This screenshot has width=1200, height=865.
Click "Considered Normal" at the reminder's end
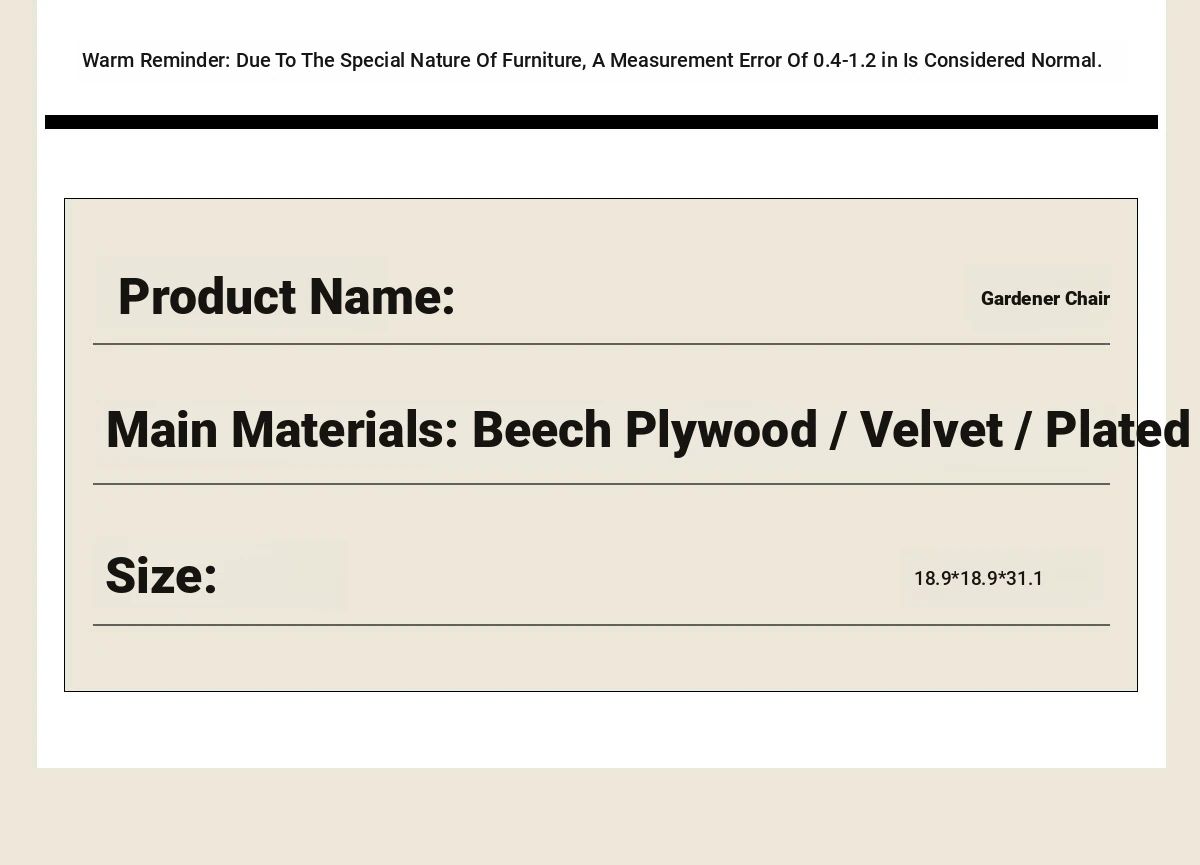1012,61
